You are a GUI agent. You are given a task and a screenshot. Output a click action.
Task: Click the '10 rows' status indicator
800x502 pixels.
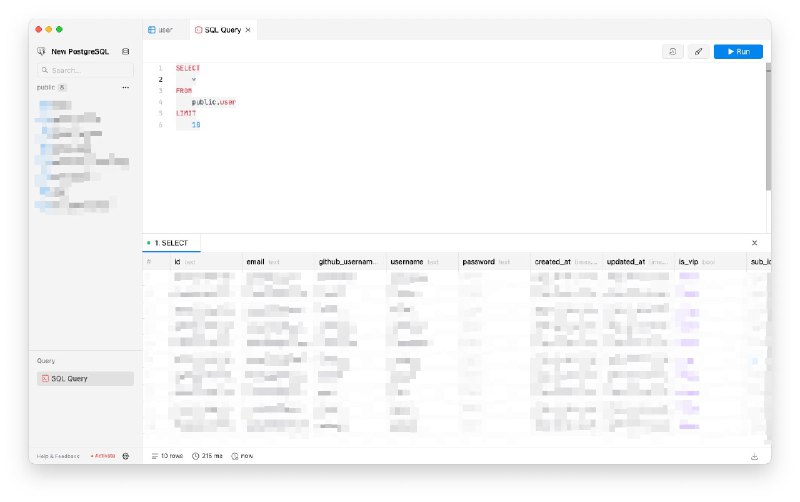167,456
